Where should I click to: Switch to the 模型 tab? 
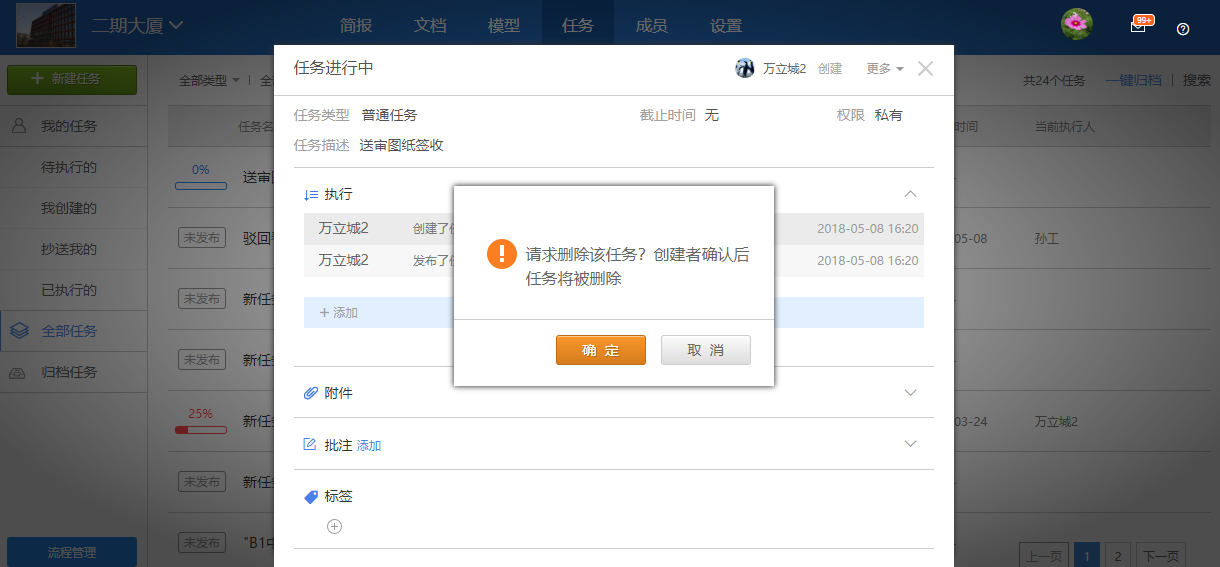504,26
